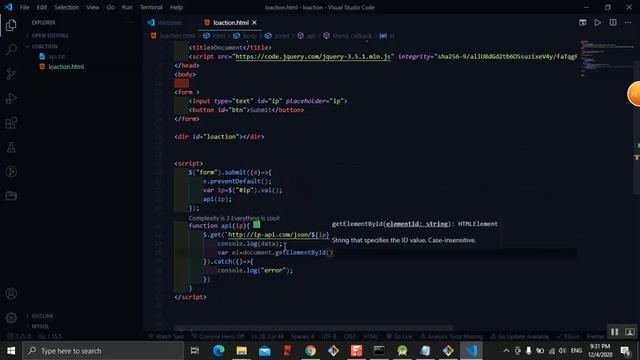Click the Spaces: 4 indentation setting
Screen dimensions: 640x360
pos(302,337)
